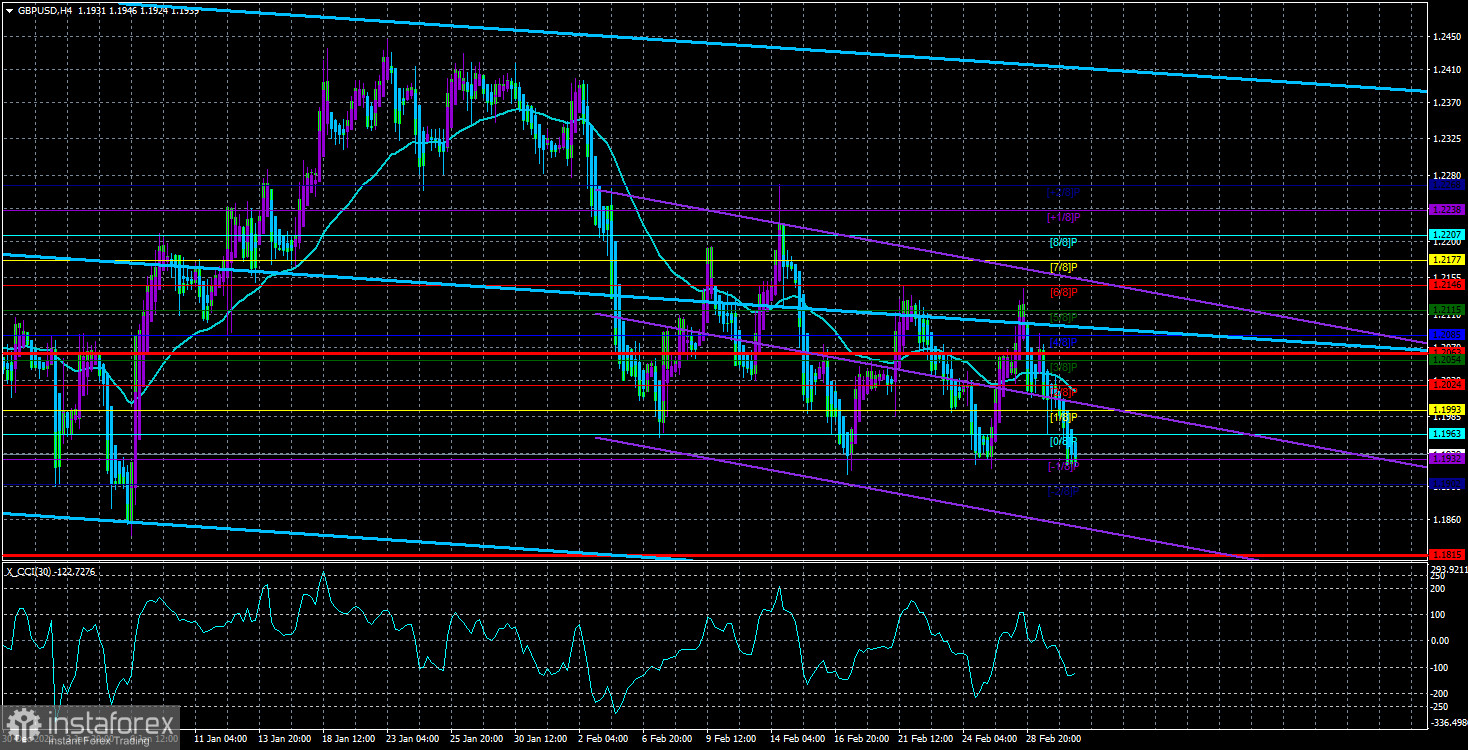The image size is (1468, 750).
Task: Click the 25 Jan 20:00 time label
Action: (477, 740)
